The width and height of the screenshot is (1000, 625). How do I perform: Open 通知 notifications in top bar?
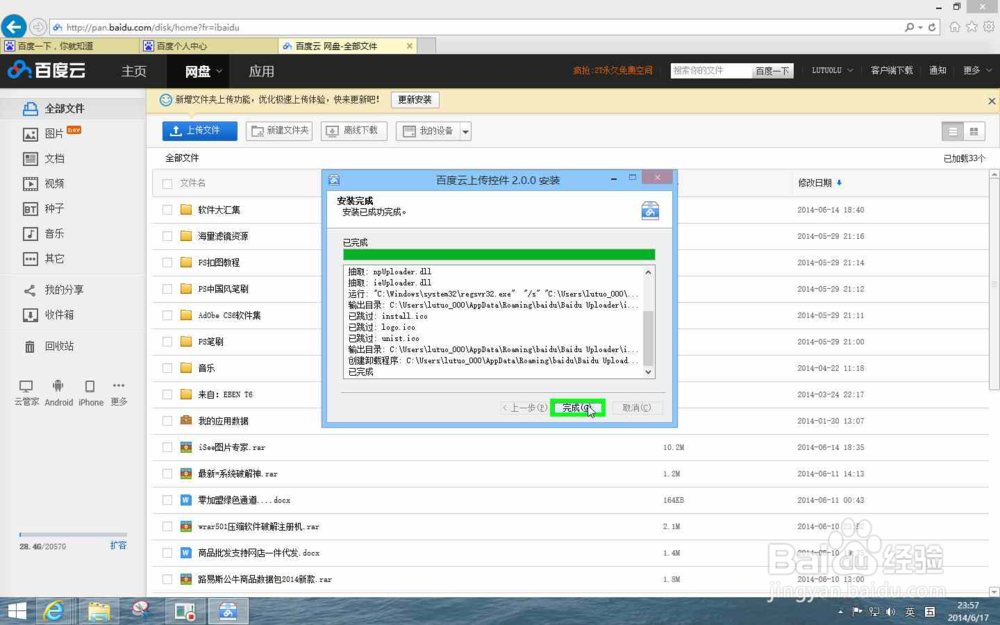pos(938,70)
